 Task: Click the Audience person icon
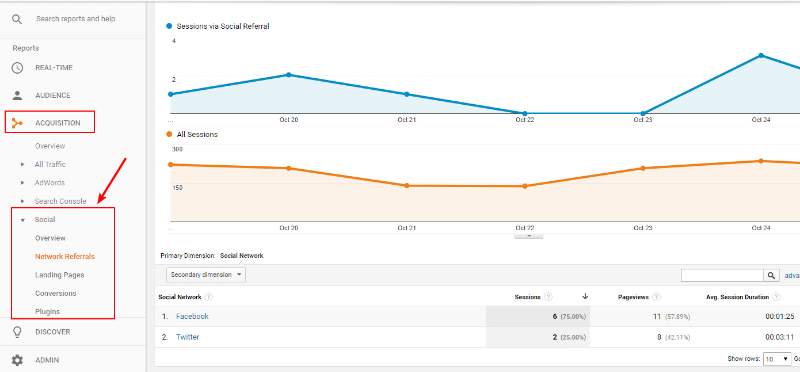(x=17, y=95)
